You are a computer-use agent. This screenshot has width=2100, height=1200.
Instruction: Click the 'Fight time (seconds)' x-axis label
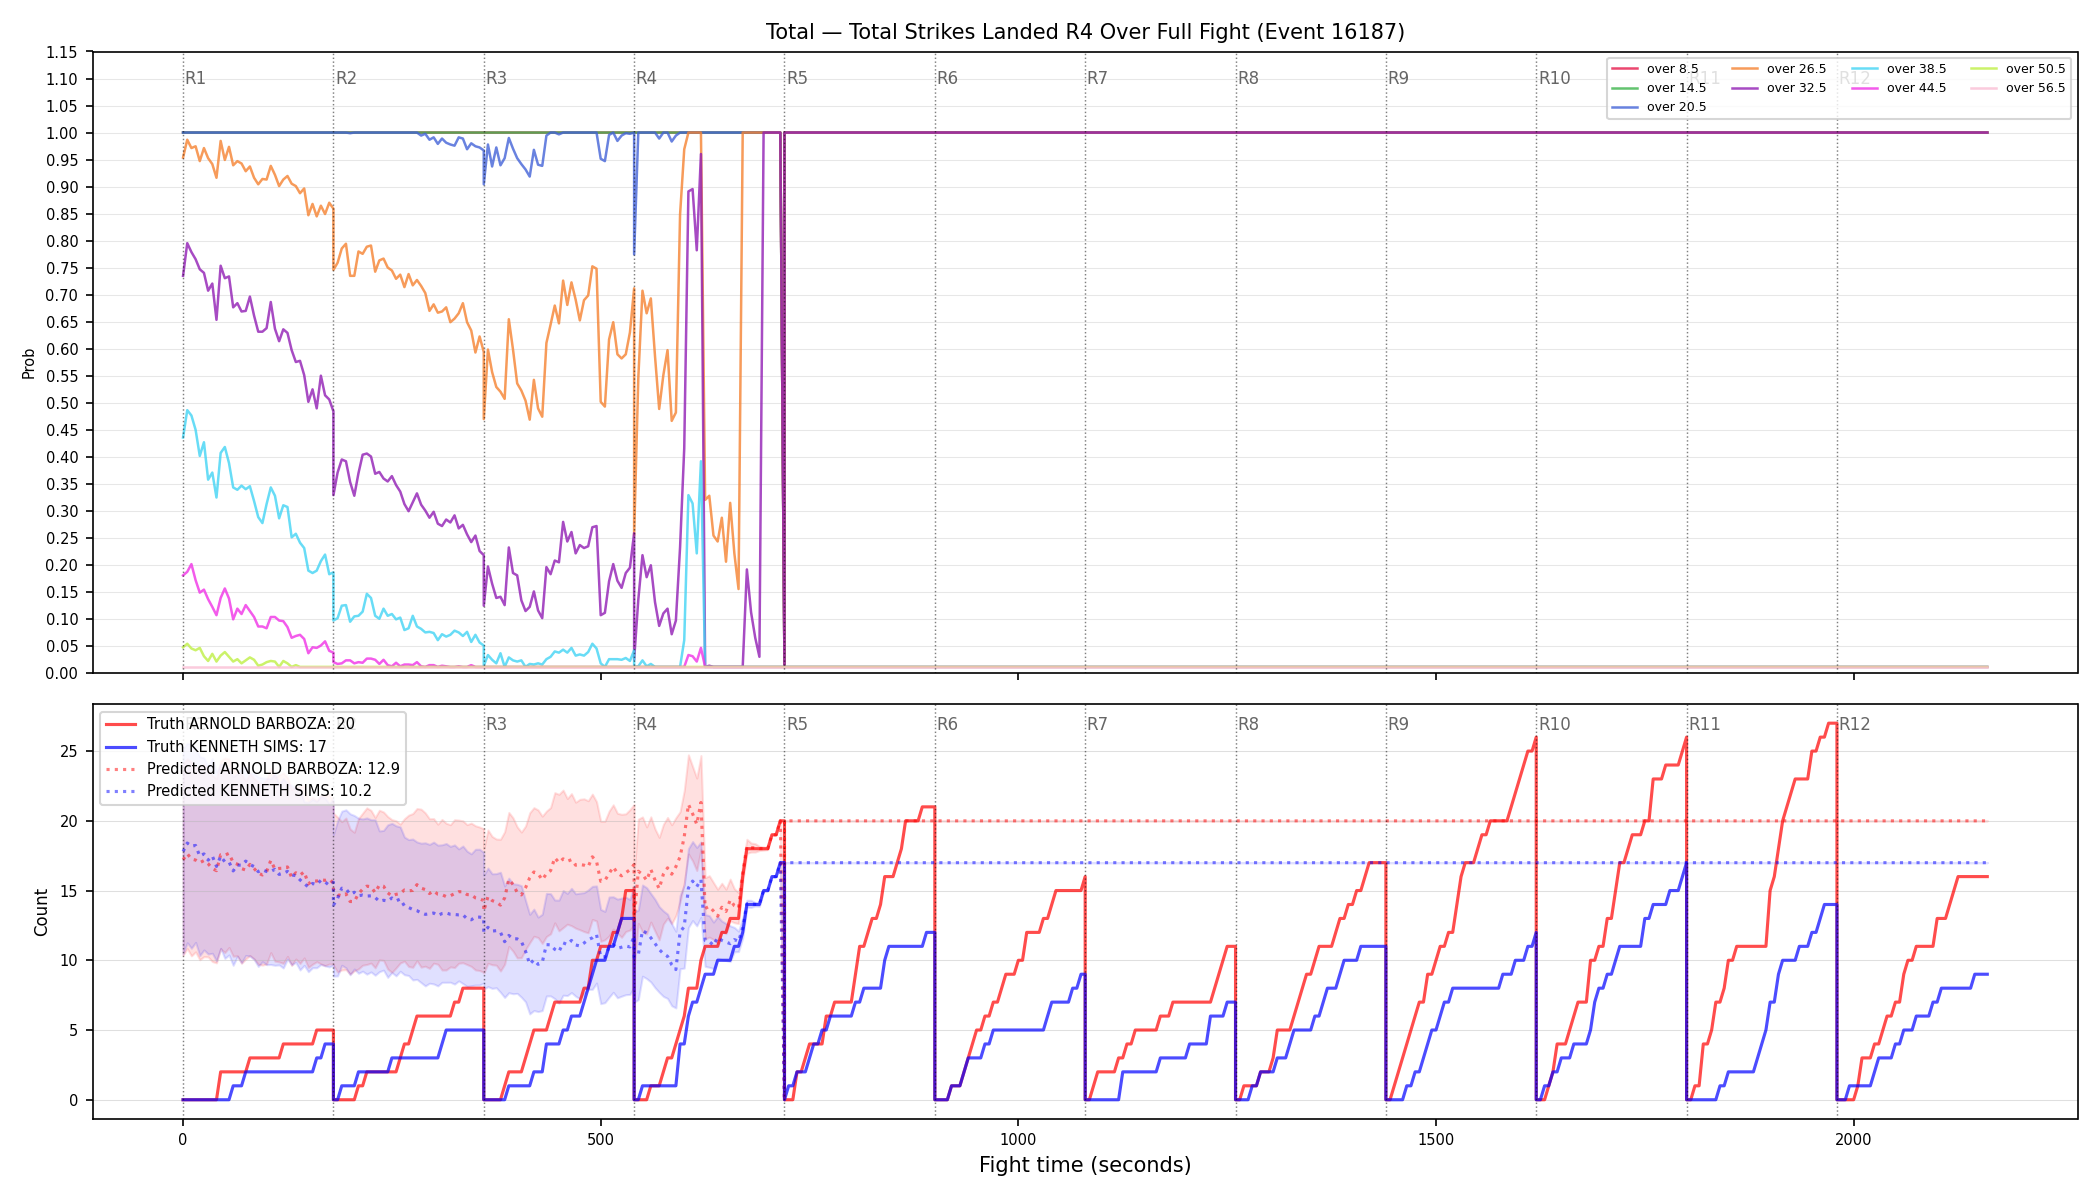pyautogui.click(x=1085, y=1165)
